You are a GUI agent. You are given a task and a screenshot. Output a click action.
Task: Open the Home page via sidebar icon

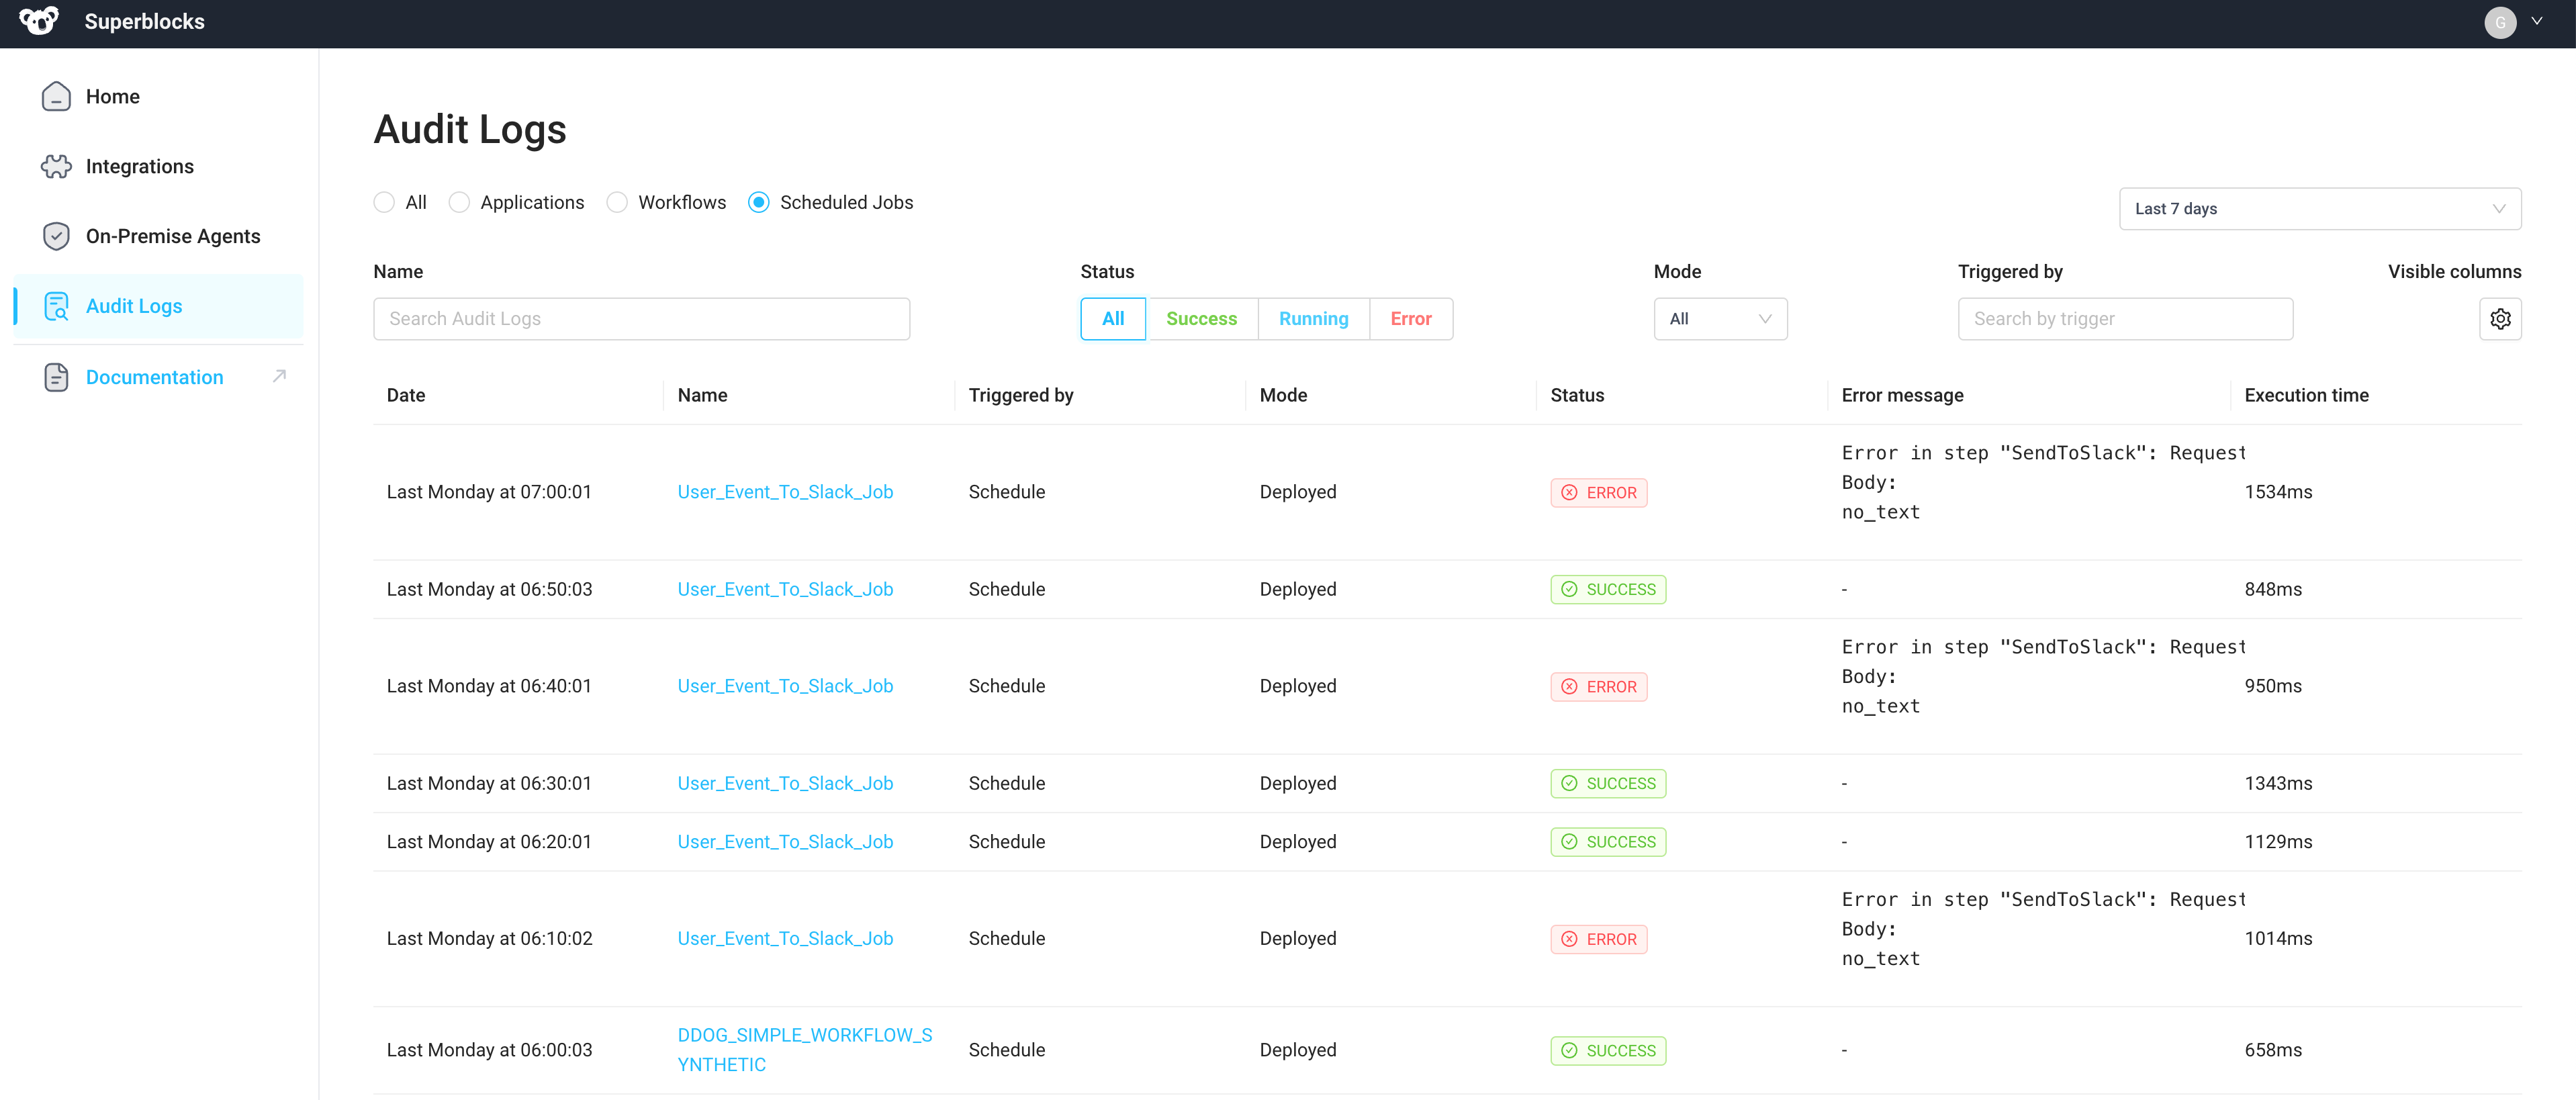pos(56,96)
